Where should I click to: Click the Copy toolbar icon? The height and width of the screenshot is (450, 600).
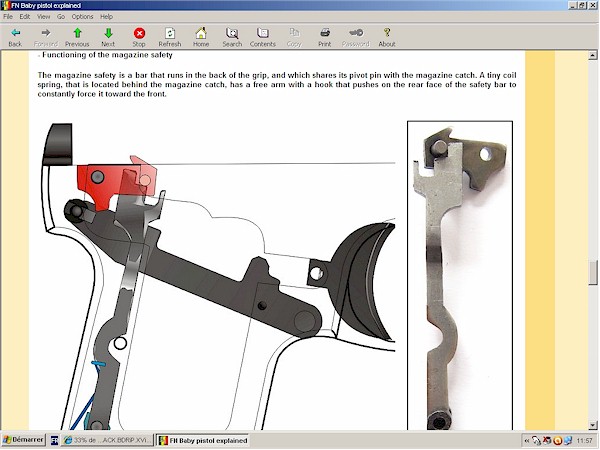pos(294,38)
